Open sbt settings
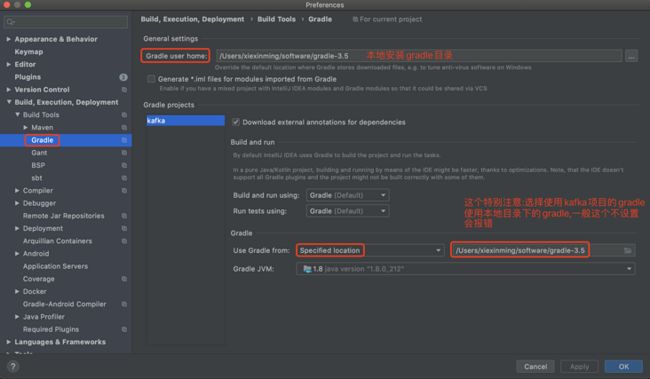Viewport: 650px width, 379px height. [x=37, y=178]
